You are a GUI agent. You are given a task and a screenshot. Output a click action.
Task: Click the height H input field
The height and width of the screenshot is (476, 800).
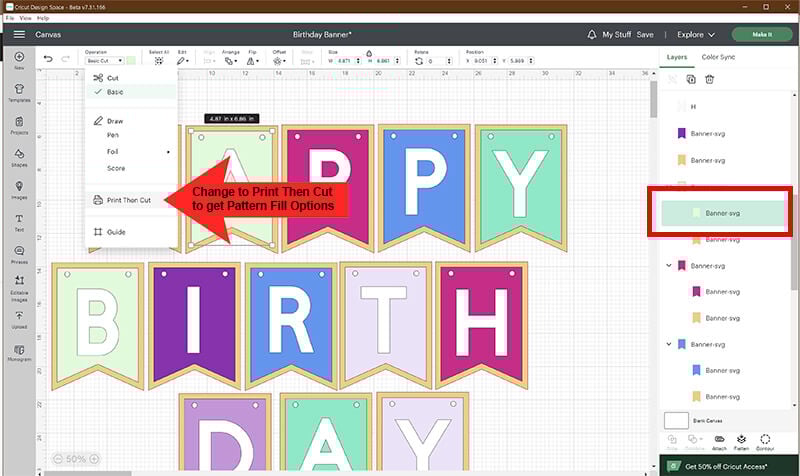(x=386, y=61)
